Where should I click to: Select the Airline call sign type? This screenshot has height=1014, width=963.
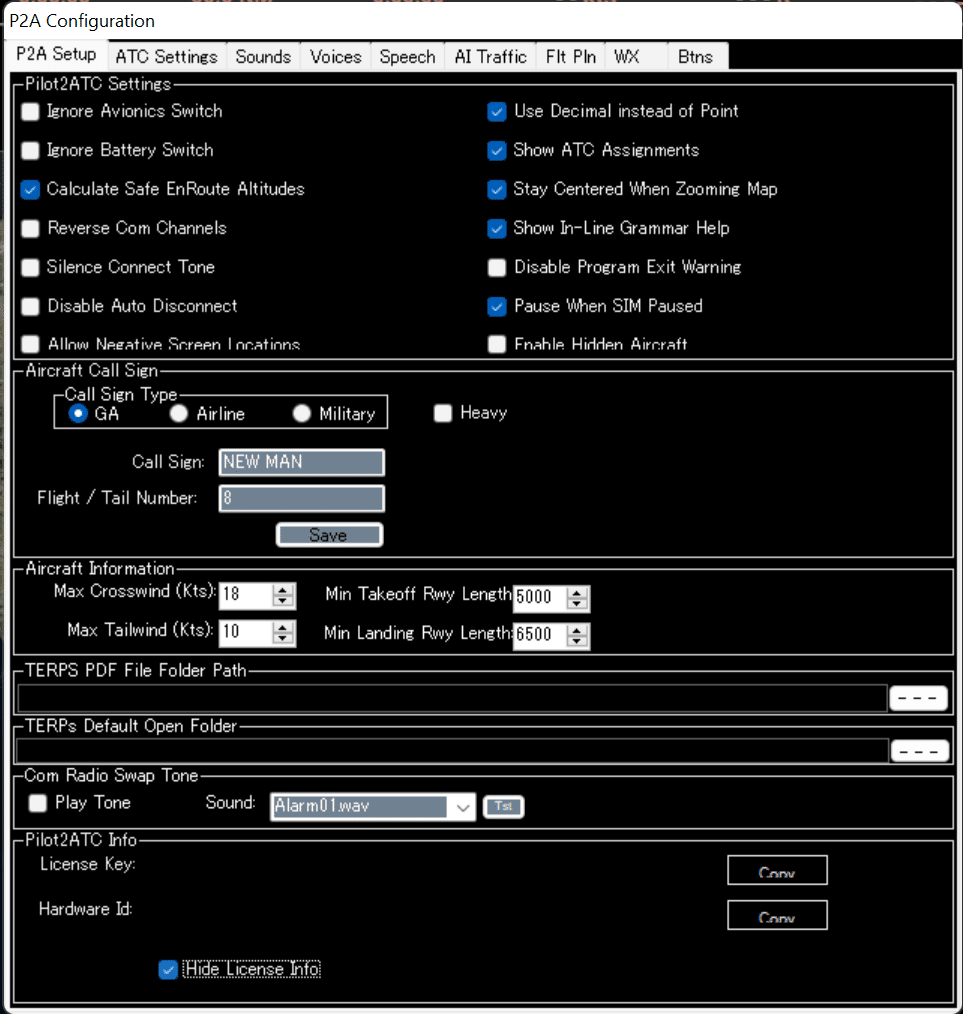pos(179,413)
